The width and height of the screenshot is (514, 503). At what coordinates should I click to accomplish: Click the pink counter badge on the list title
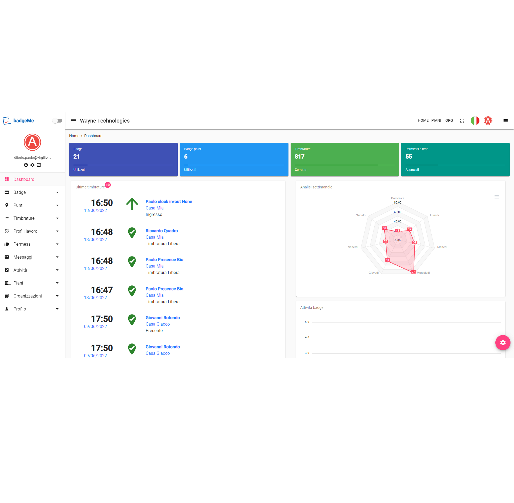click(x=108, y=185)
